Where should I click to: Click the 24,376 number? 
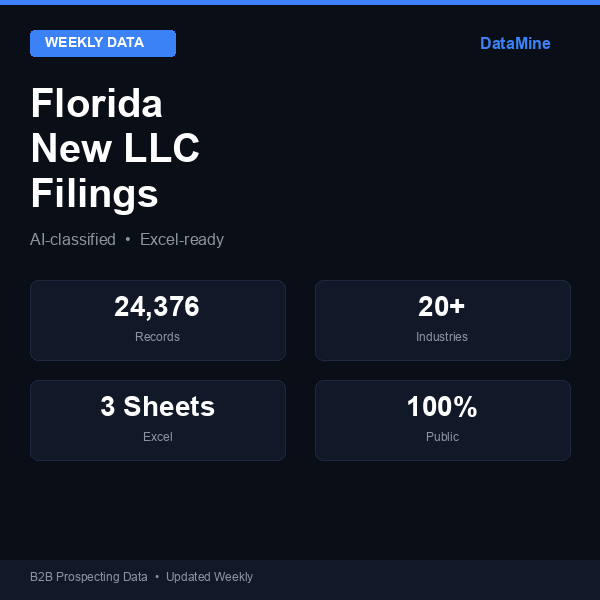tap(157, 307)
